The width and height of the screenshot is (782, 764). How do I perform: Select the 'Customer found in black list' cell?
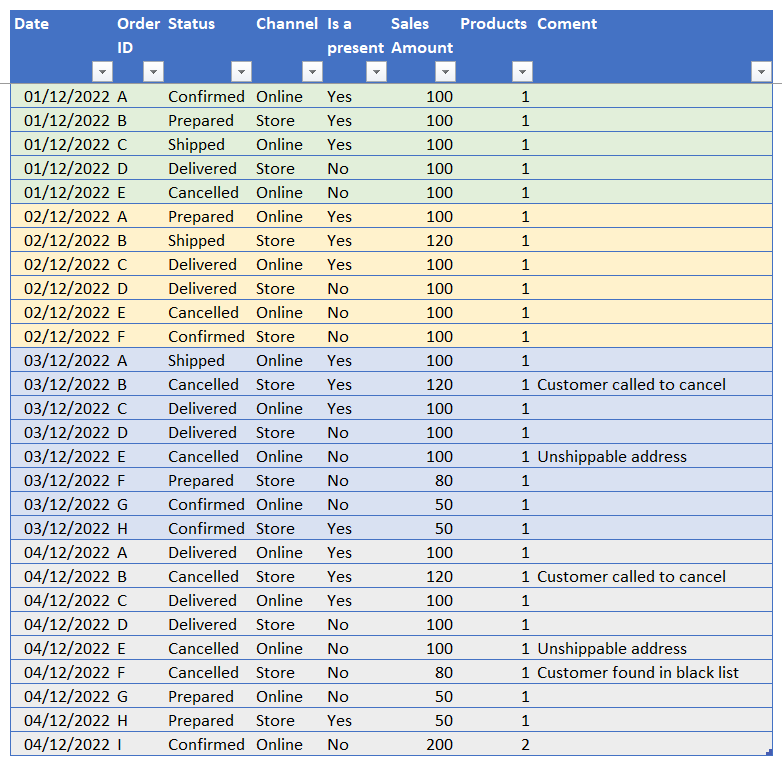click(638, 673)
